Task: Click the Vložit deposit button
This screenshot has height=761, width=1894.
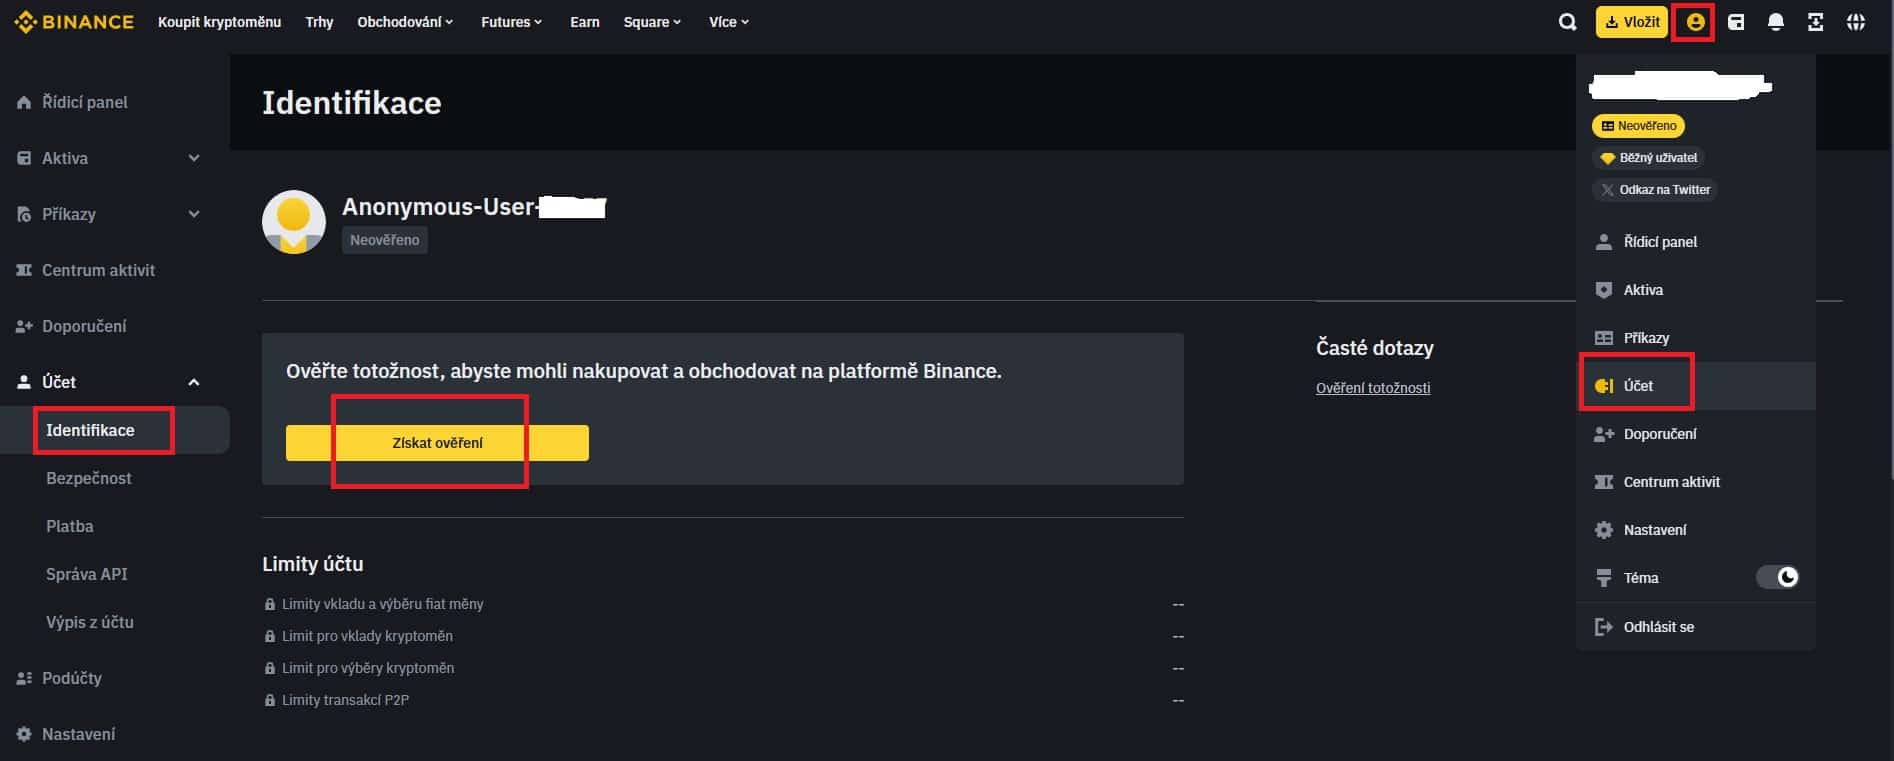Action: point(1632,22)
